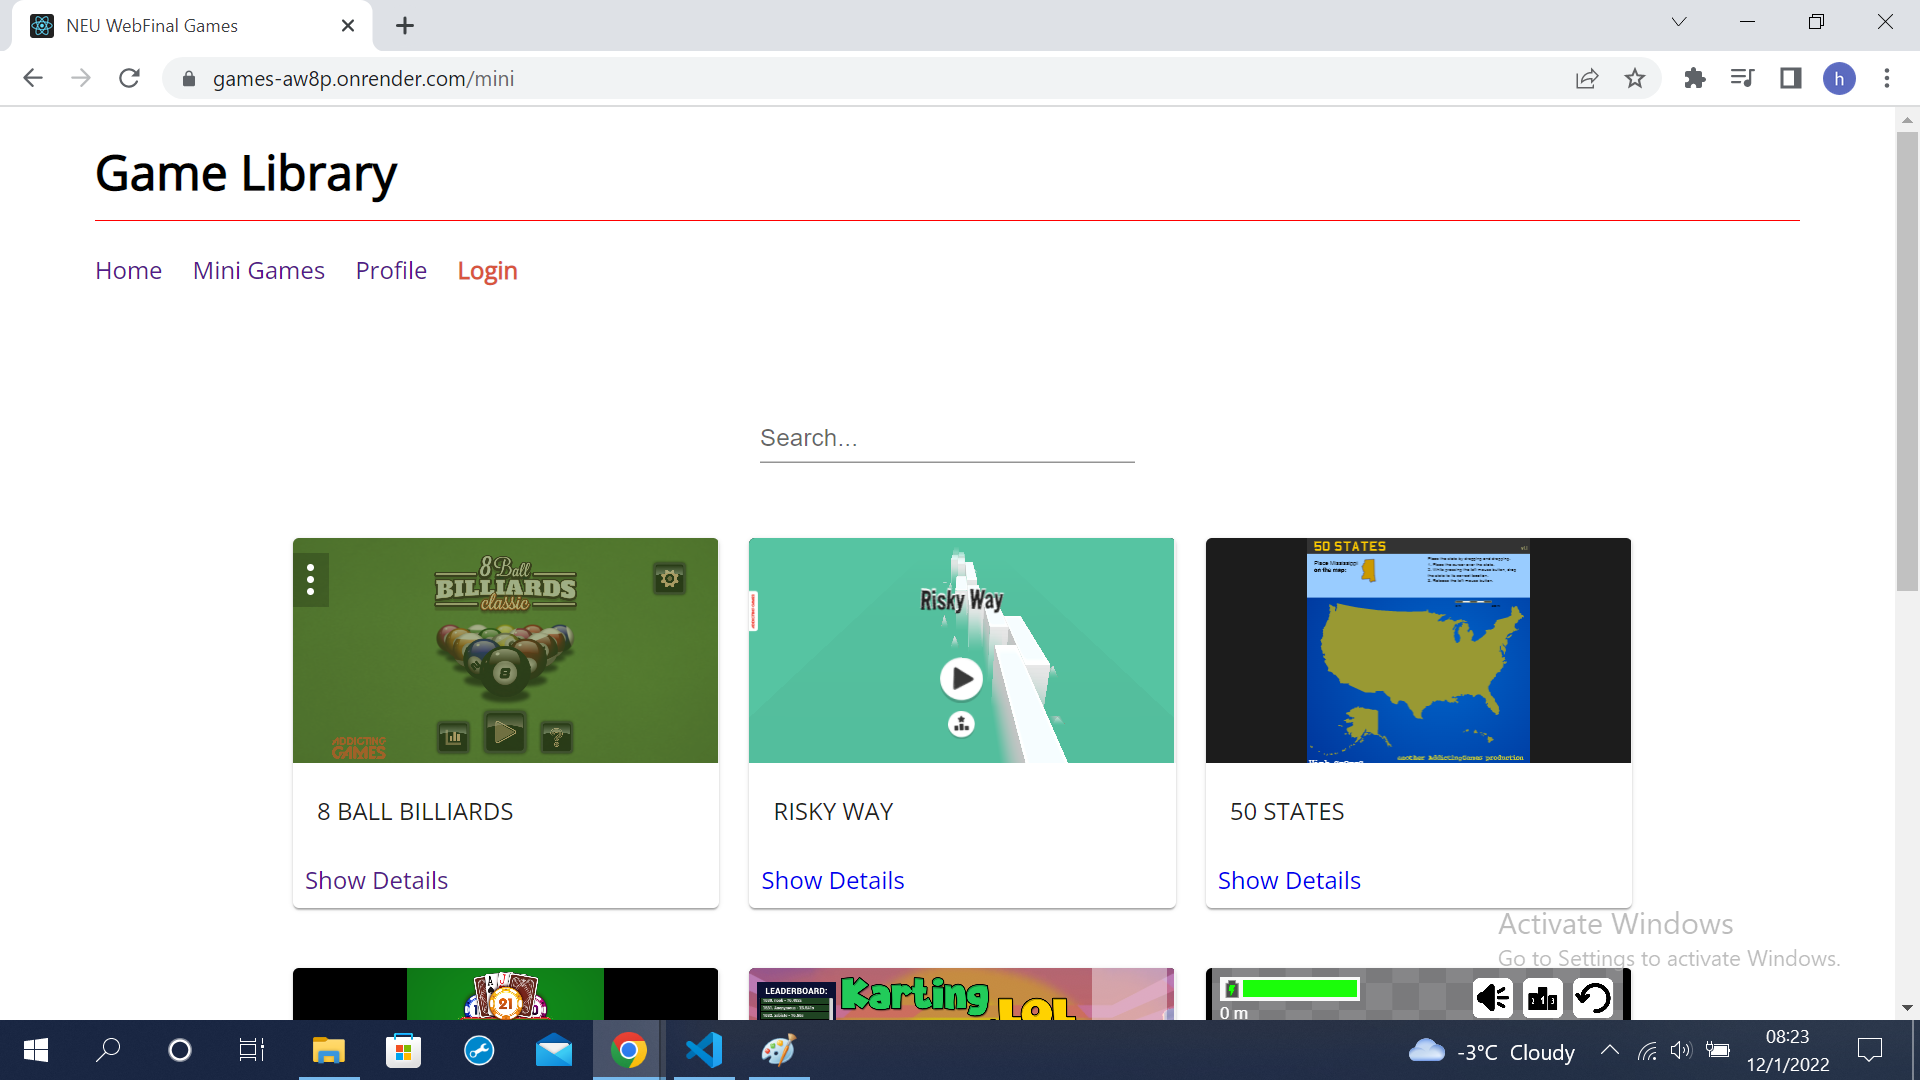1920x1080 pixels.
Task: Reload the current page
Action: click(129, 79)
